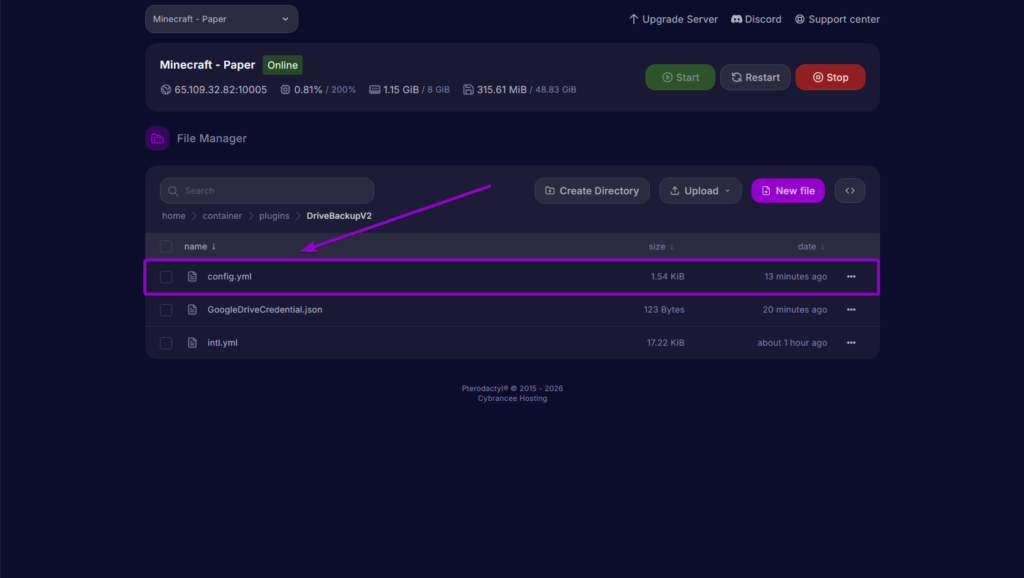Viewport: 1024px width, 578px height.
Task: Toggle the select-all checkbox in header
Action: click(166, 246)
